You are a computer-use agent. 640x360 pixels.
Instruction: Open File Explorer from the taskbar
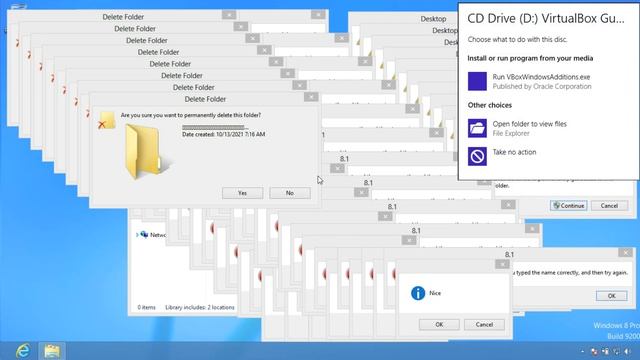52,351
